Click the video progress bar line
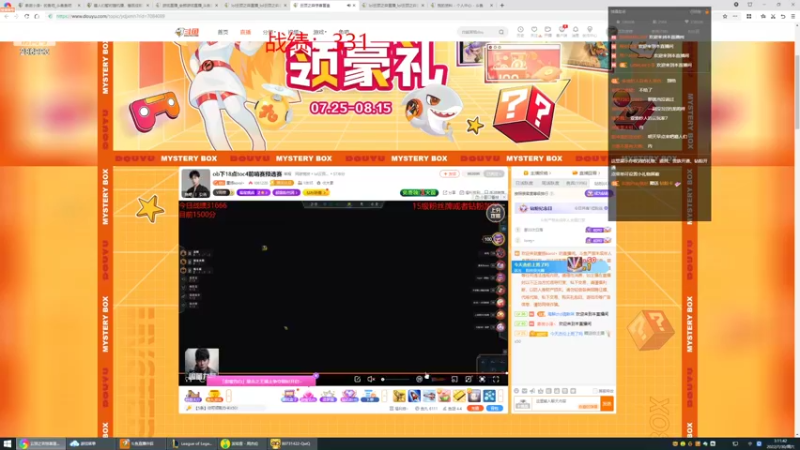Image resolution: width=800 pixels, height=450 pixels. [343, 373]
